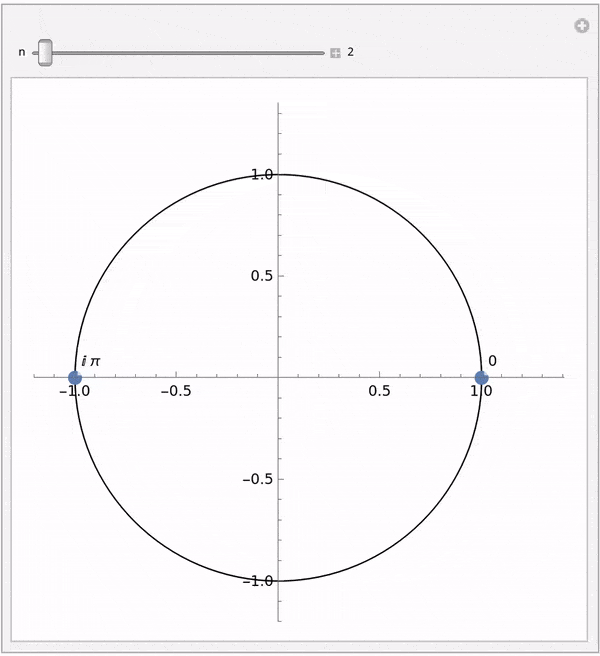Select the blue point labeled iπ
Viewport: 600px width, 656px height.
(75, 377)
